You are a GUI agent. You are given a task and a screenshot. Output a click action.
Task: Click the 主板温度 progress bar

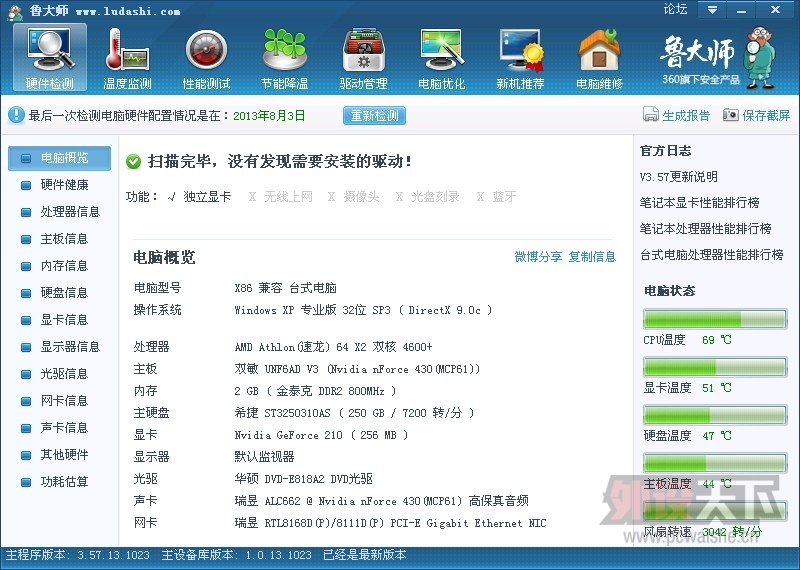pos(715,463)
